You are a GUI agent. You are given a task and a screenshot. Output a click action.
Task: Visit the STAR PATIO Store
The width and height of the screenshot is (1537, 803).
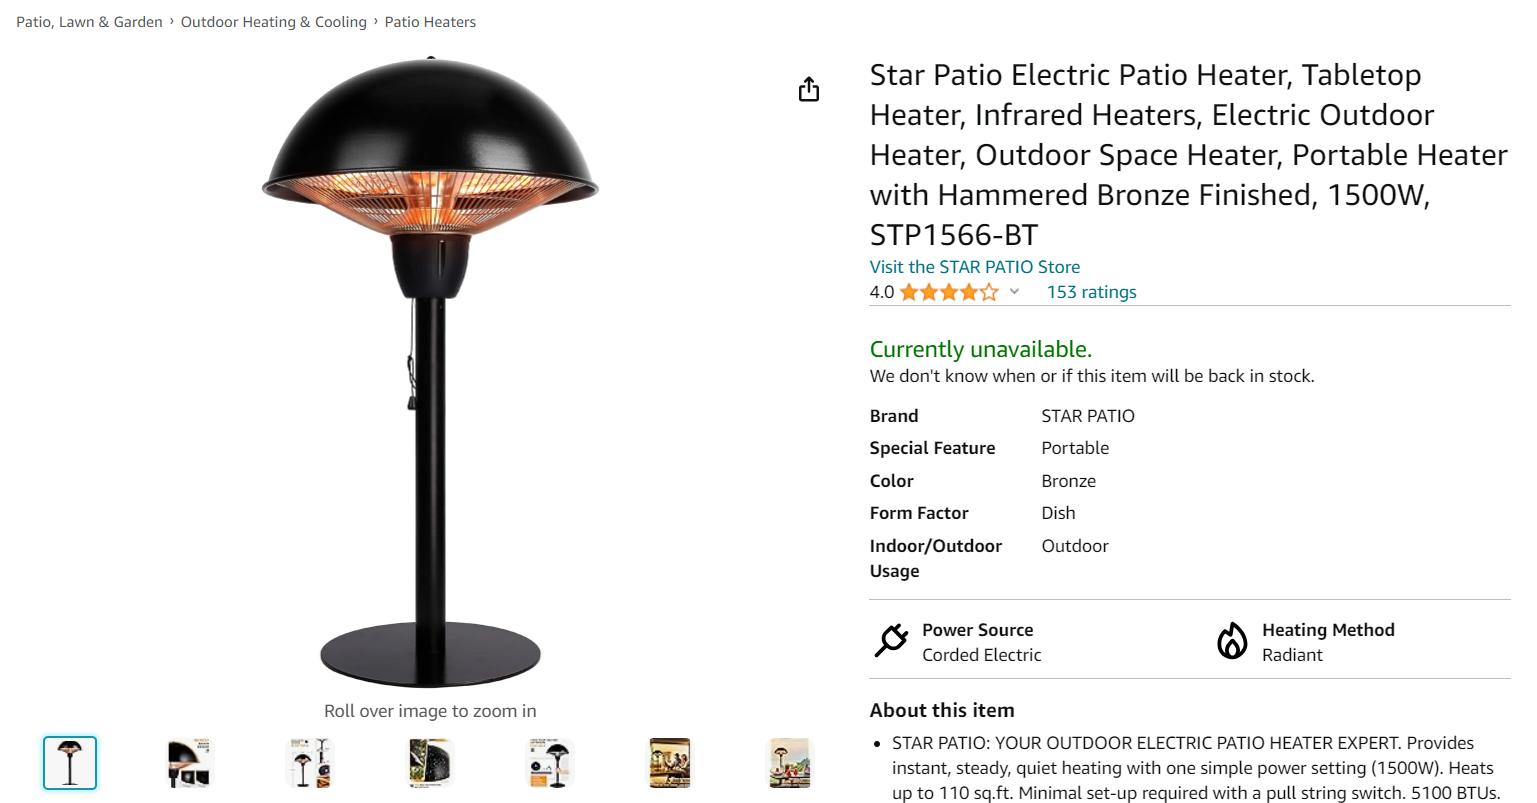tap(974, 267)
